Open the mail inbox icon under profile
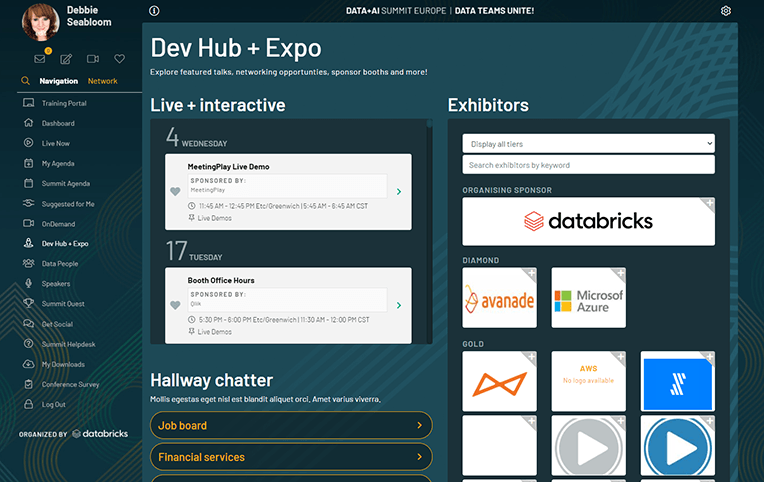Viewport: 764px width, 482px height. click(40, 59)
